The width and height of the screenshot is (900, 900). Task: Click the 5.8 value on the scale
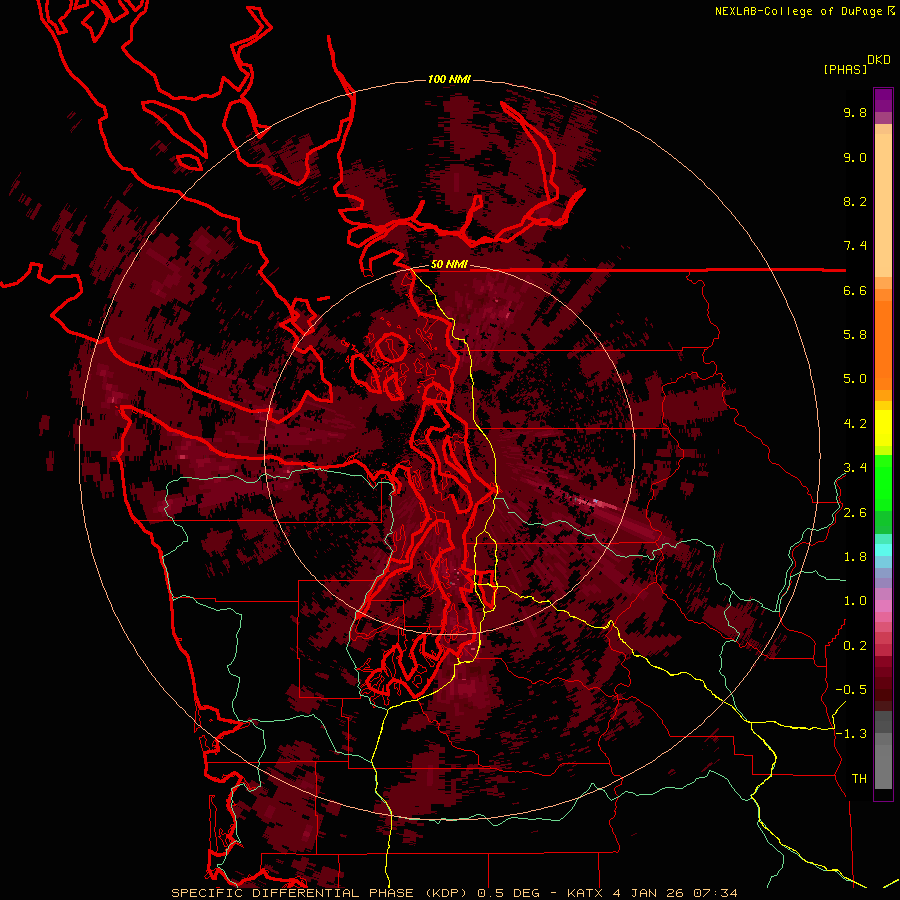855,335
